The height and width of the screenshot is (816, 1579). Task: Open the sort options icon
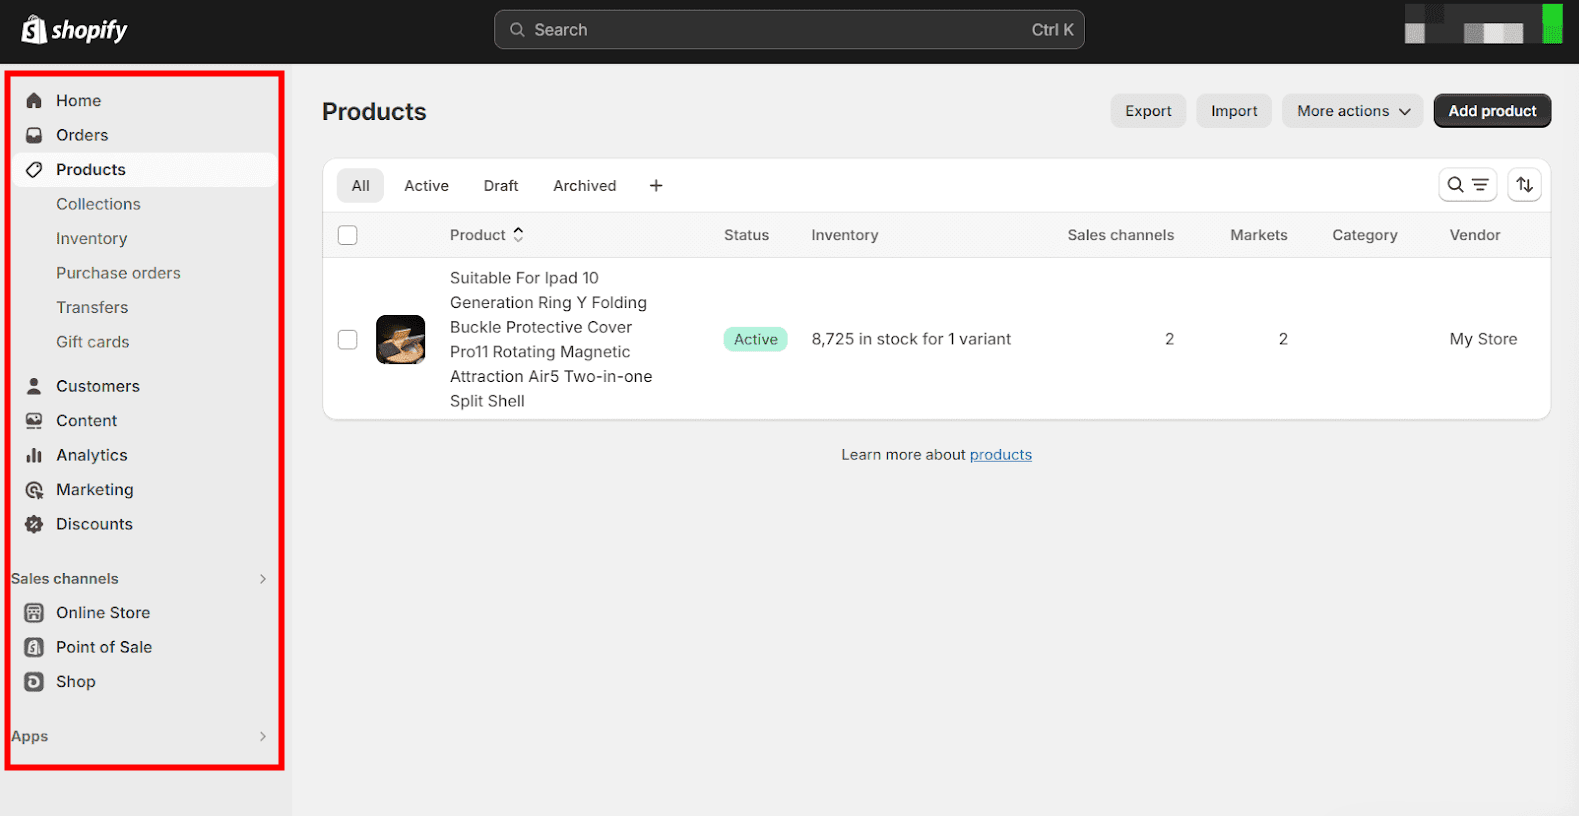pos(1524,184)
